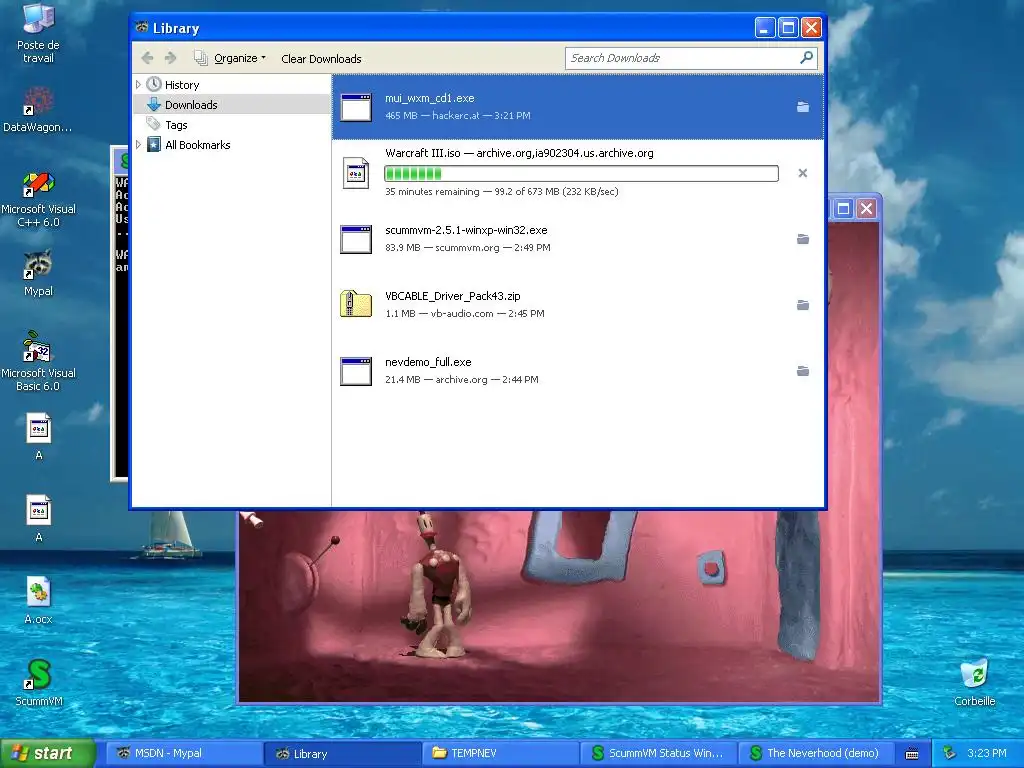Click the Windows start button

[47, 753]
